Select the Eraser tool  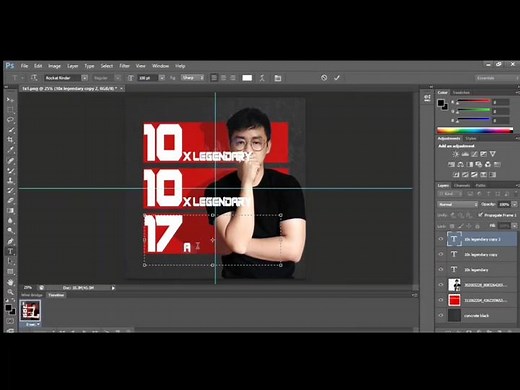click(10, 200)
